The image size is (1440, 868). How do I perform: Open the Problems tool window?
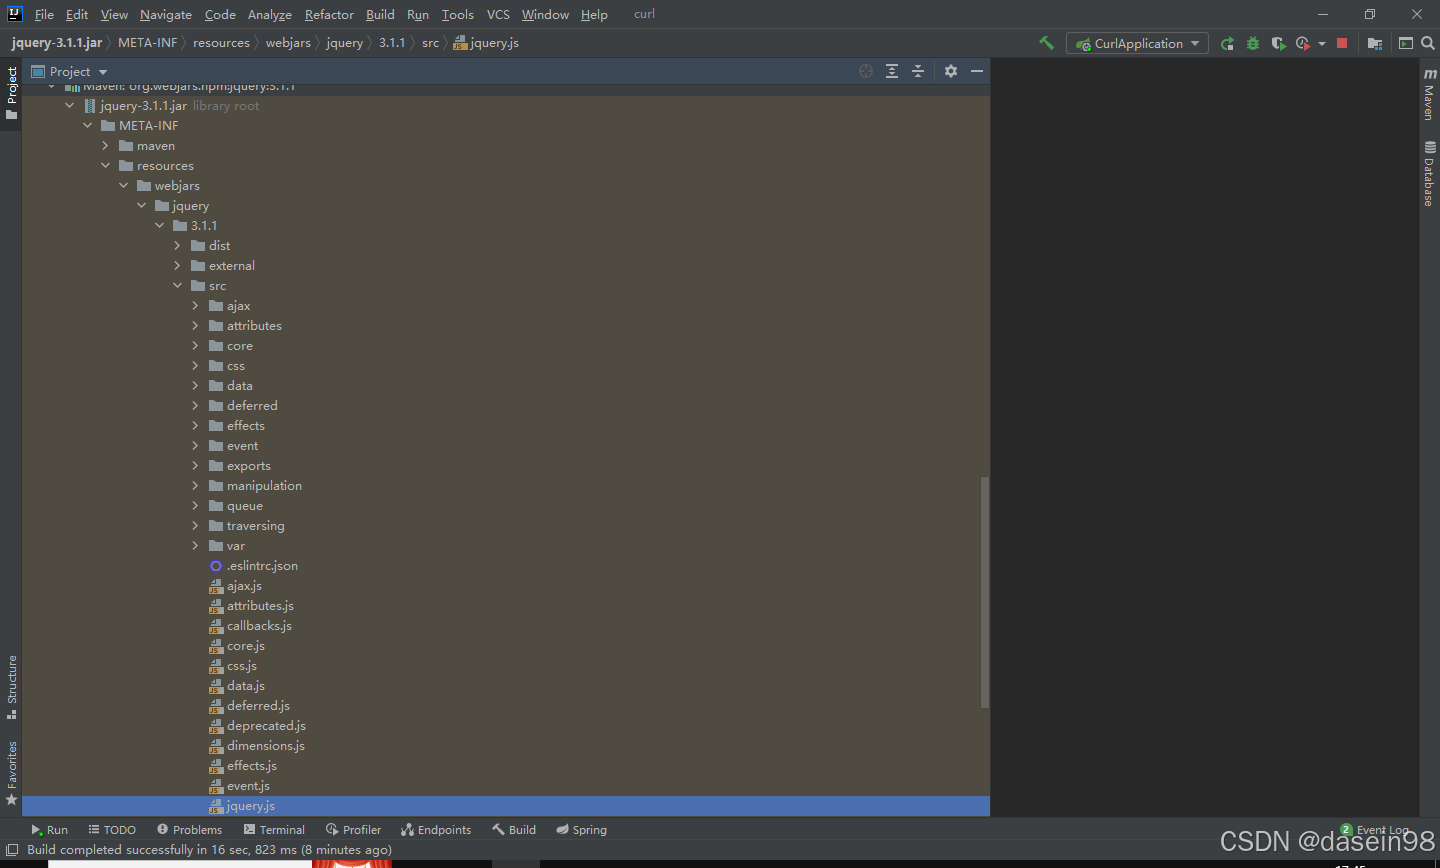(189, 829)
